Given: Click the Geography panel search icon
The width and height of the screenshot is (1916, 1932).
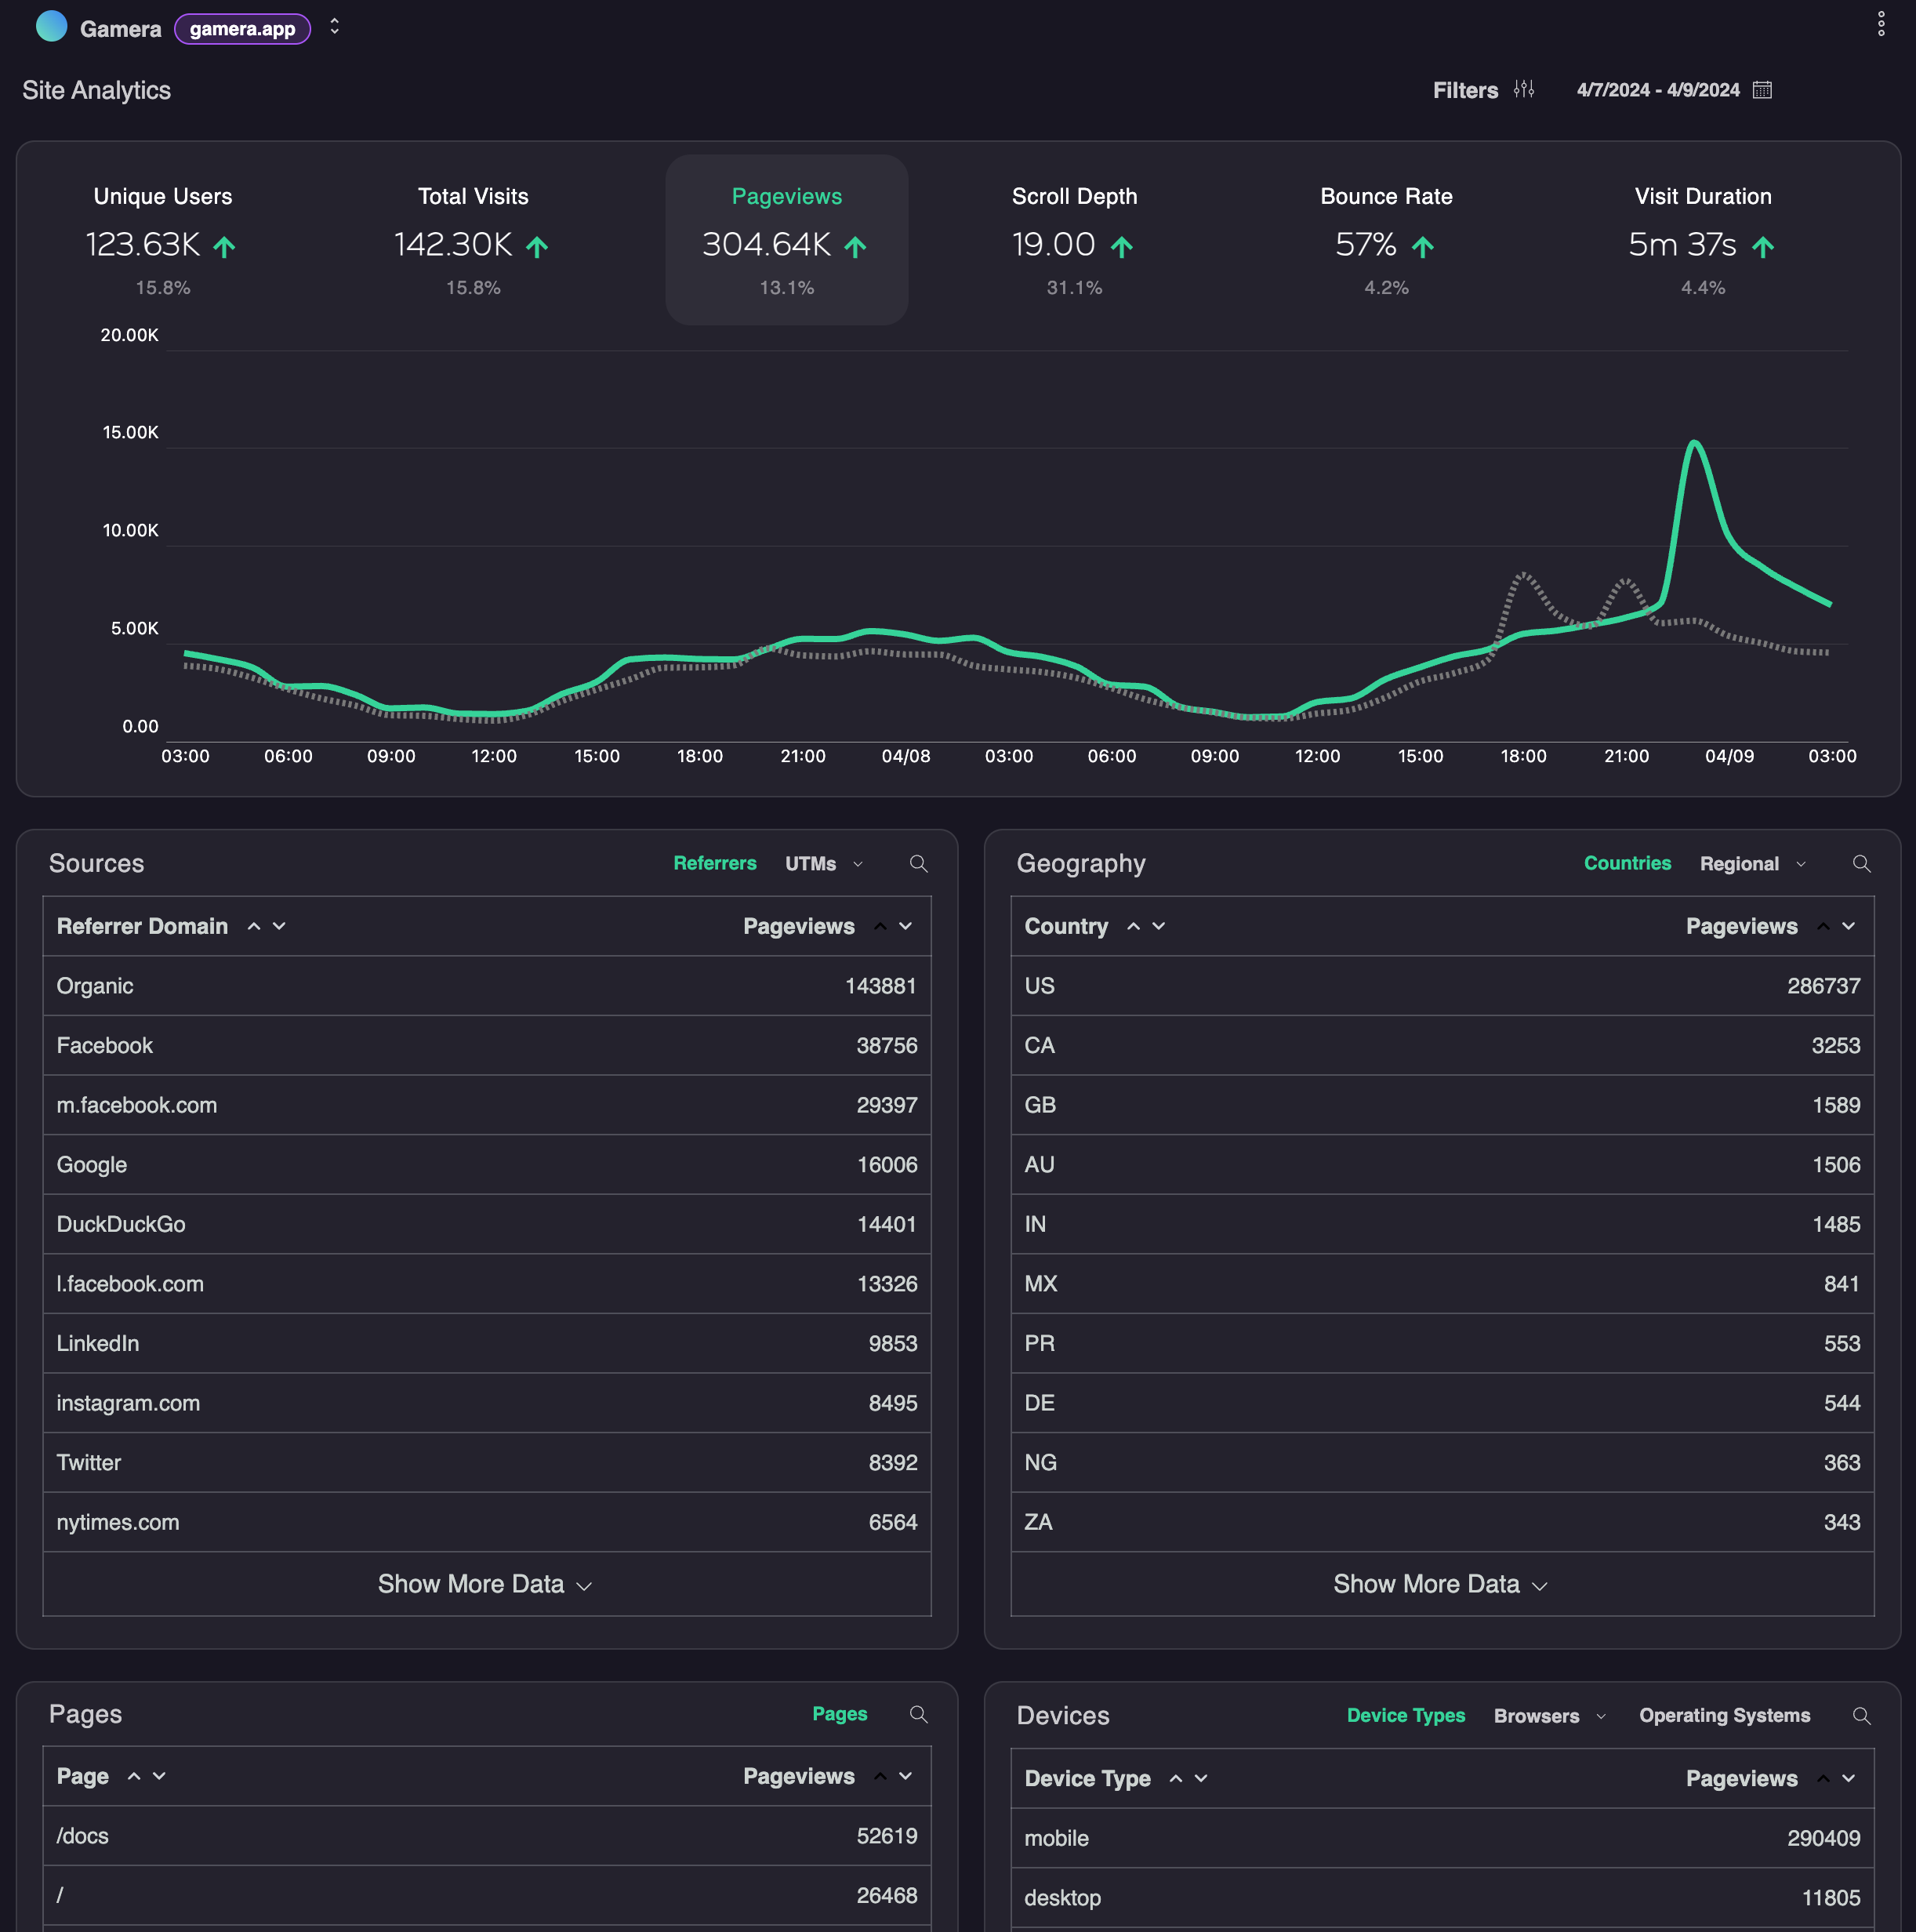Looking at the screenshot, I should (x=1861, y=864).
